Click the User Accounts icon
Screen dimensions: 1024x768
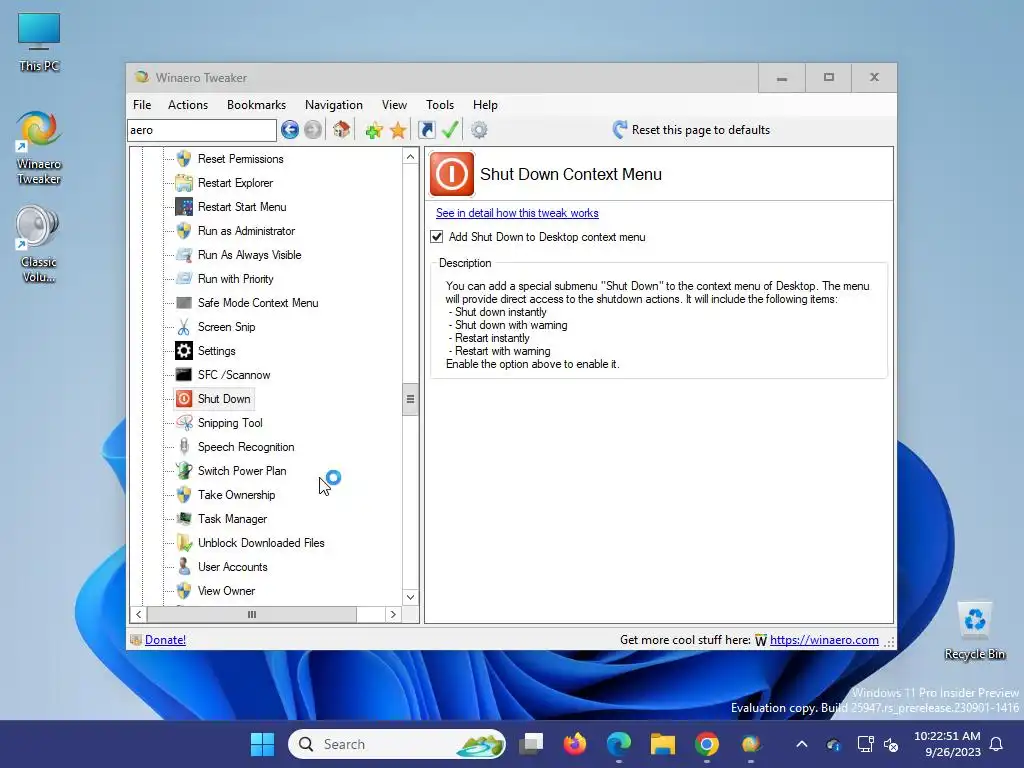click(184, 567)
